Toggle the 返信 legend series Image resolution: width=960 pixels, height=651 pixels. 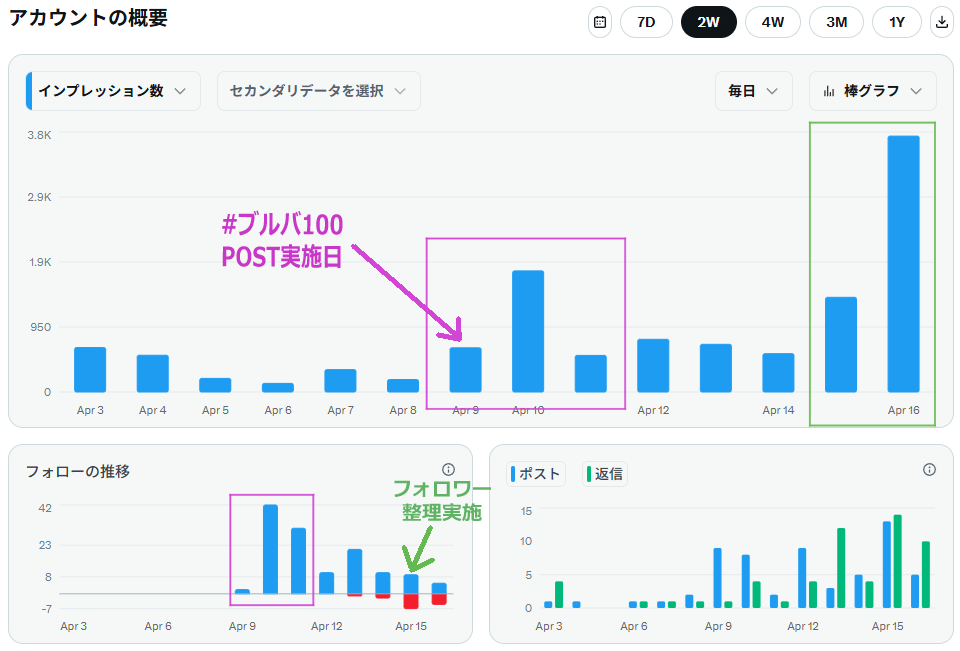[x=605, y=474]
